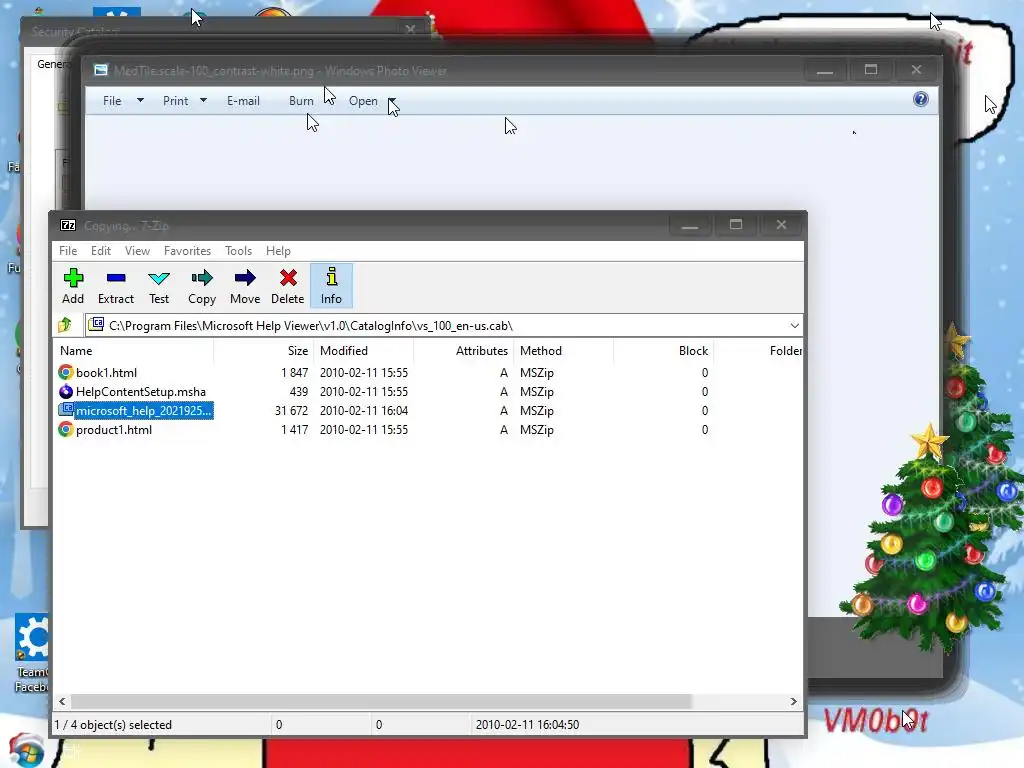
Task: Select the book1.html file
Action: point(106,372)
